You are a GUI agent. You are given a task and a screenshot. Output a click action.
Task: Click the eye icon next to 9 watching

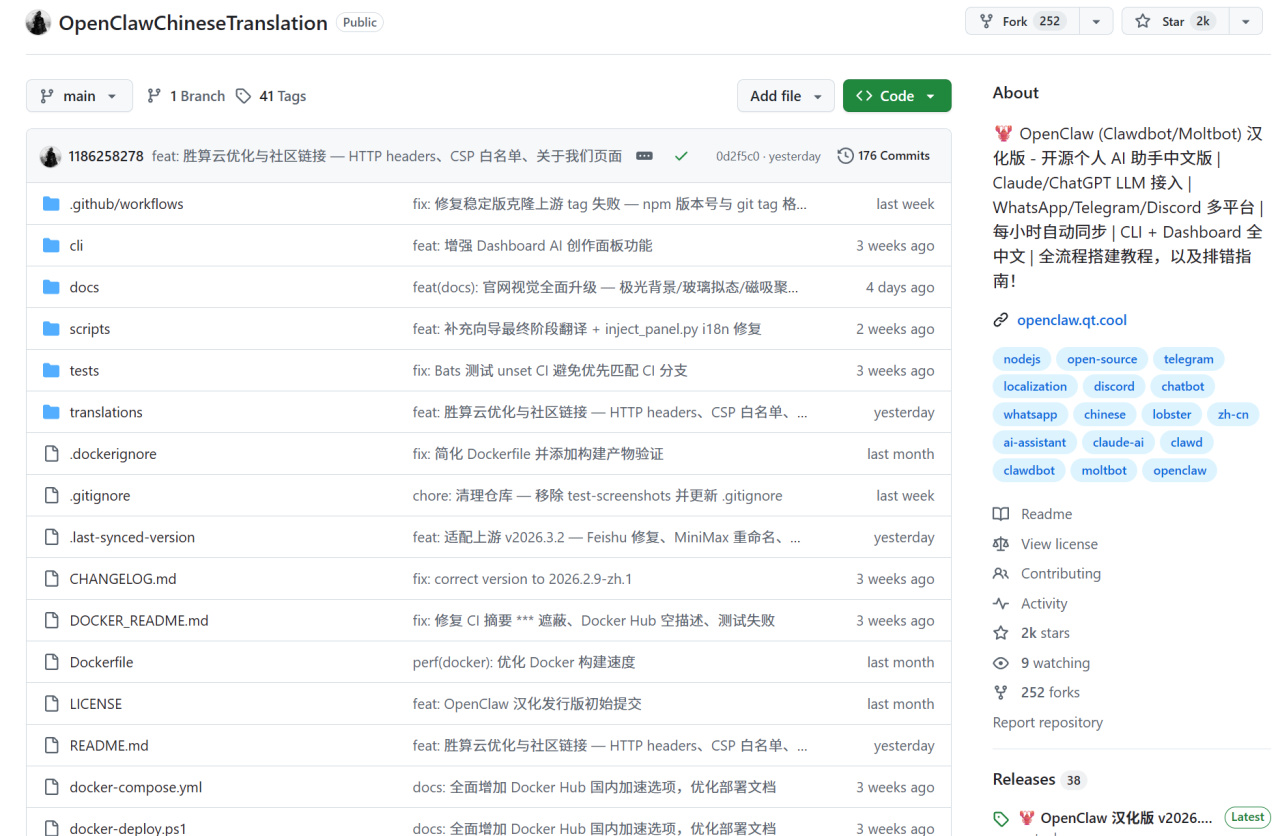pos(1001,663)
